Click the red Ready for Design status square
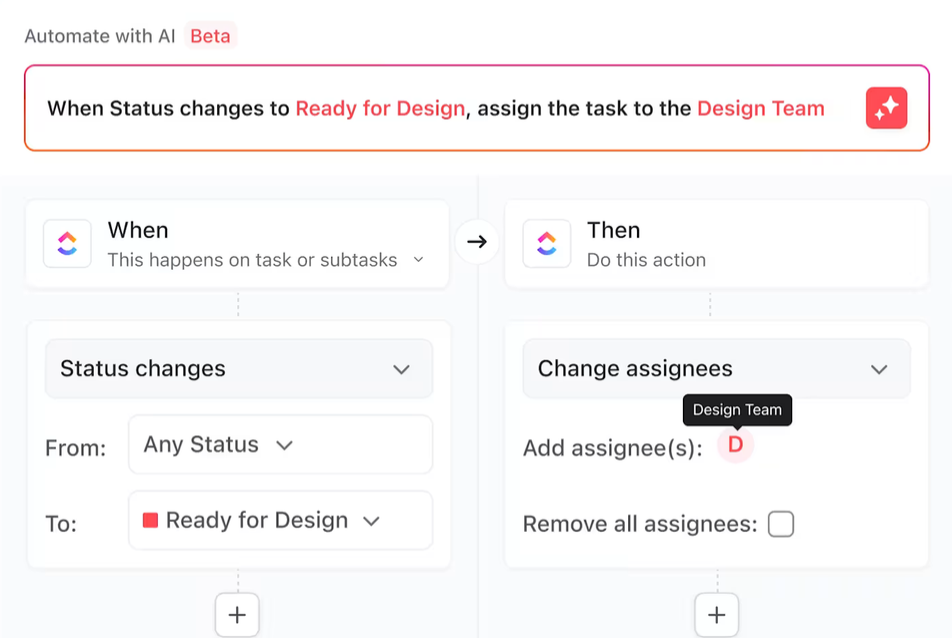 coord(151,520)
